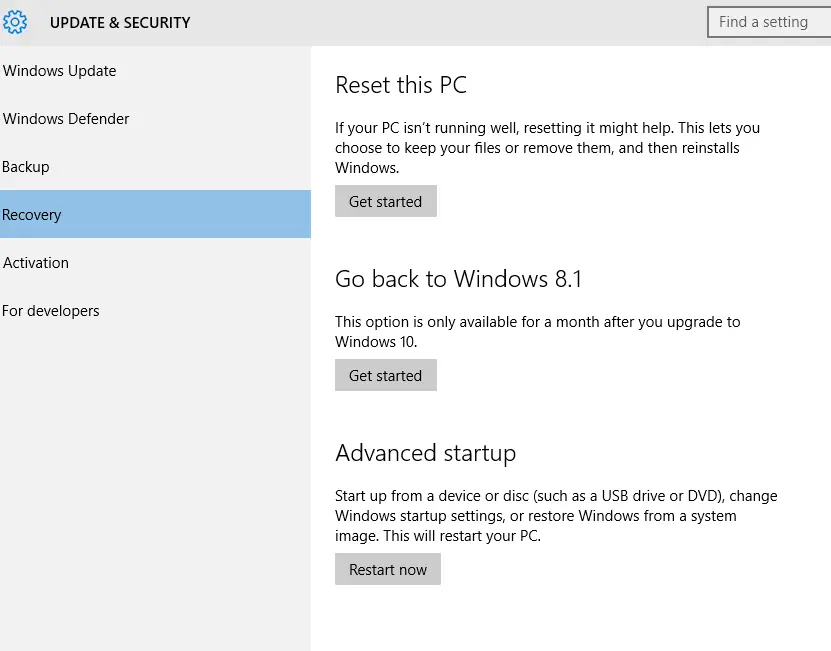Image resolution: width=831 pixels, height=651 pixels.
Task: Click the blank content area below Restart now
Action: pyautogui.click(x=570, y=620)
